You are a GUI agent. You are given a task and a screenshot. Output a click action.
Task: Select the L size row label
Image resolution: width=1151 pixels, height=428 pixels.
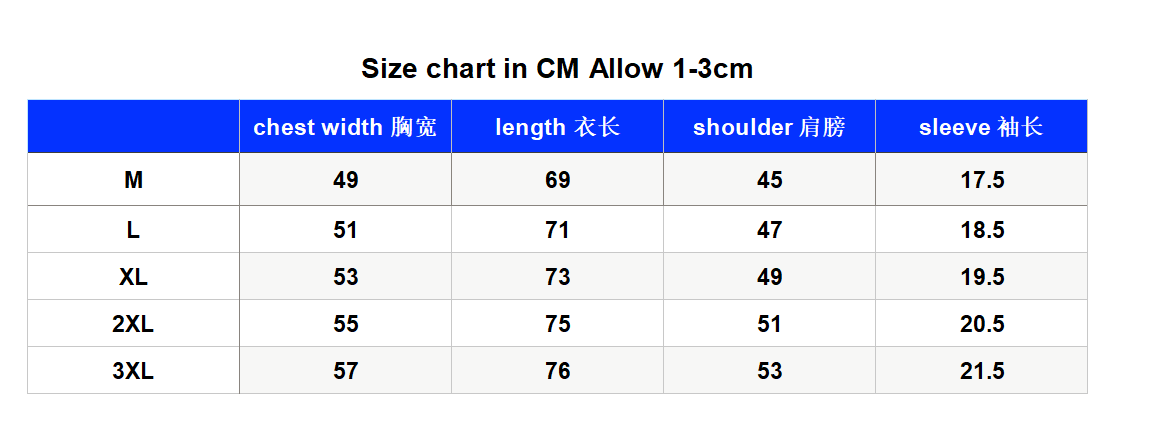click(x=134, y=230)
